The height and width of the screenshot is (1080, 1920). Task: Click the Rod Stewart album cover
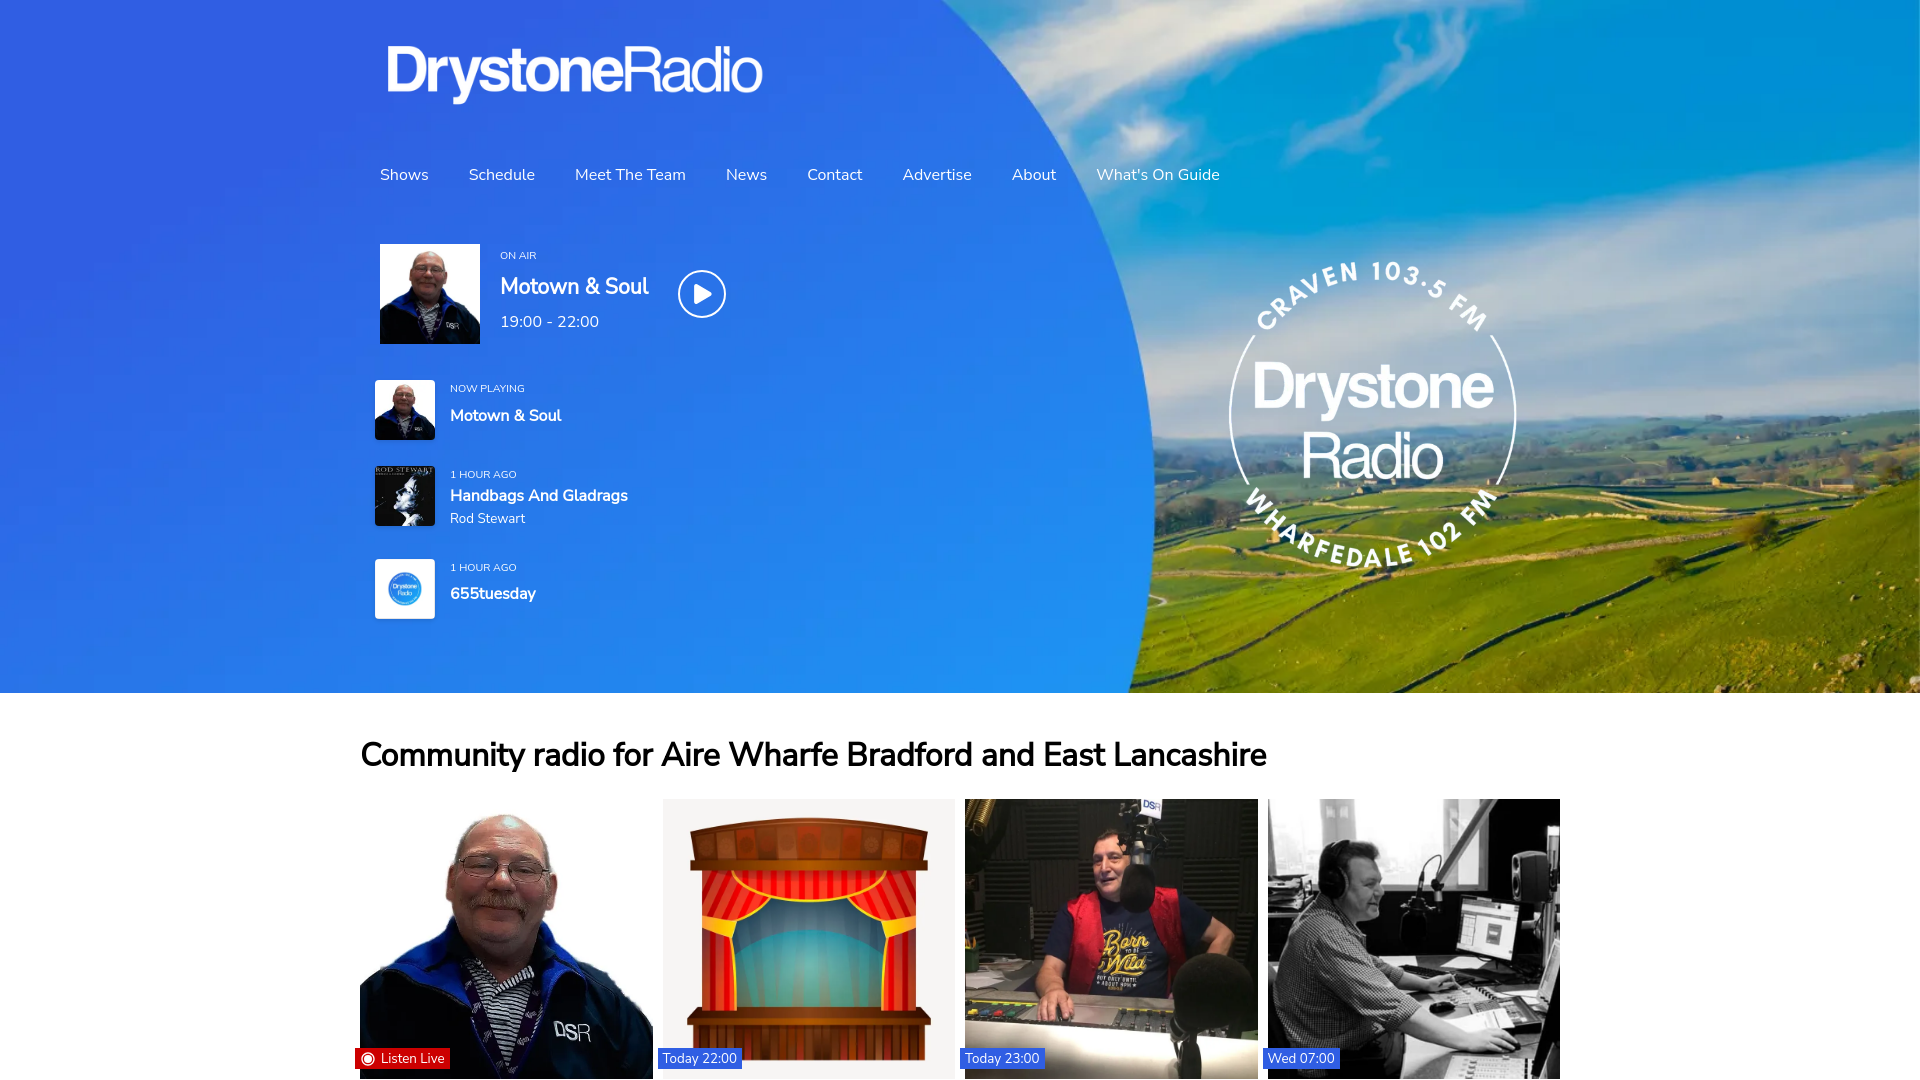(x=405, y=496)
